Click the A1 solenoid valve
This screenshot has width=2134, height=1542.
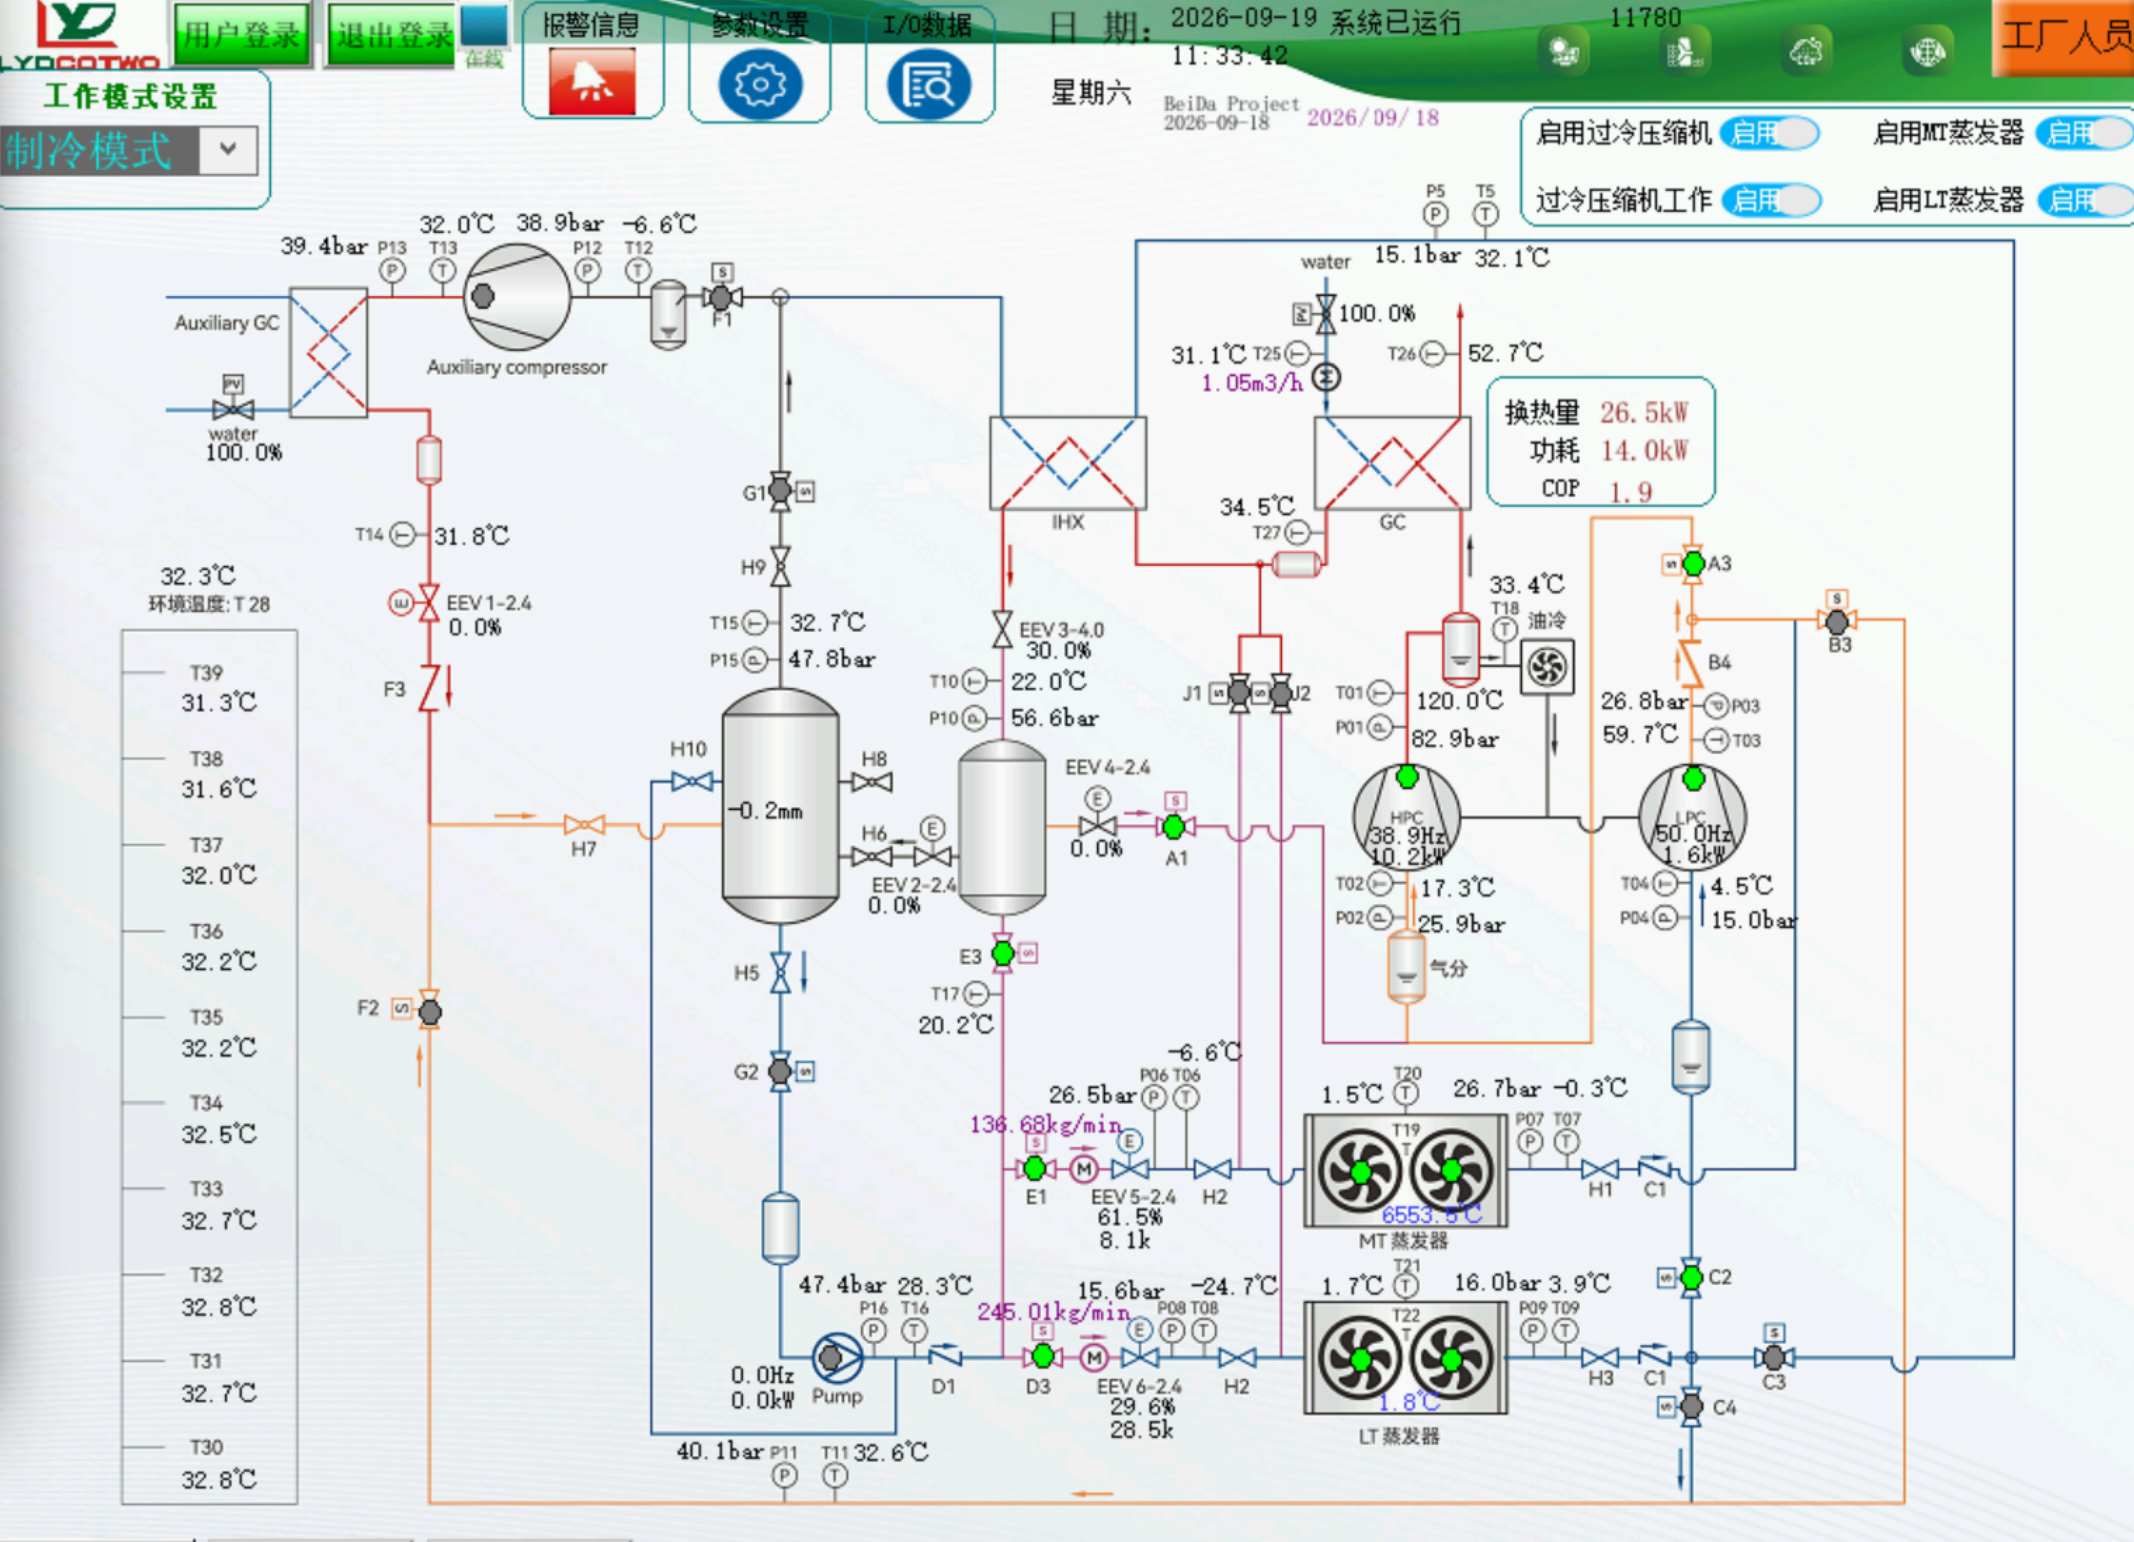[1174, 827]
